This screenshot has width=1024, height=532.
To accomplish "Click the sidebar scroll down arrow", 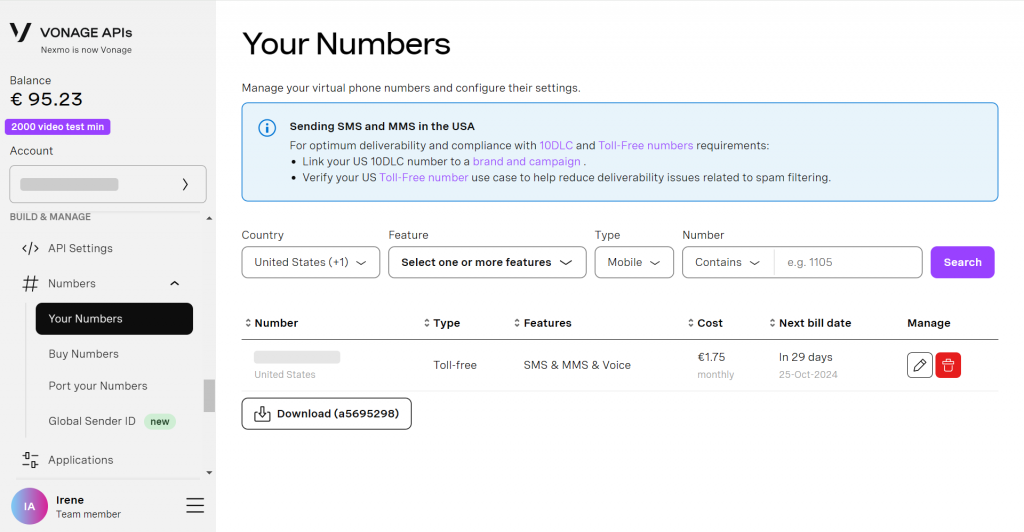I will point(209,473).
